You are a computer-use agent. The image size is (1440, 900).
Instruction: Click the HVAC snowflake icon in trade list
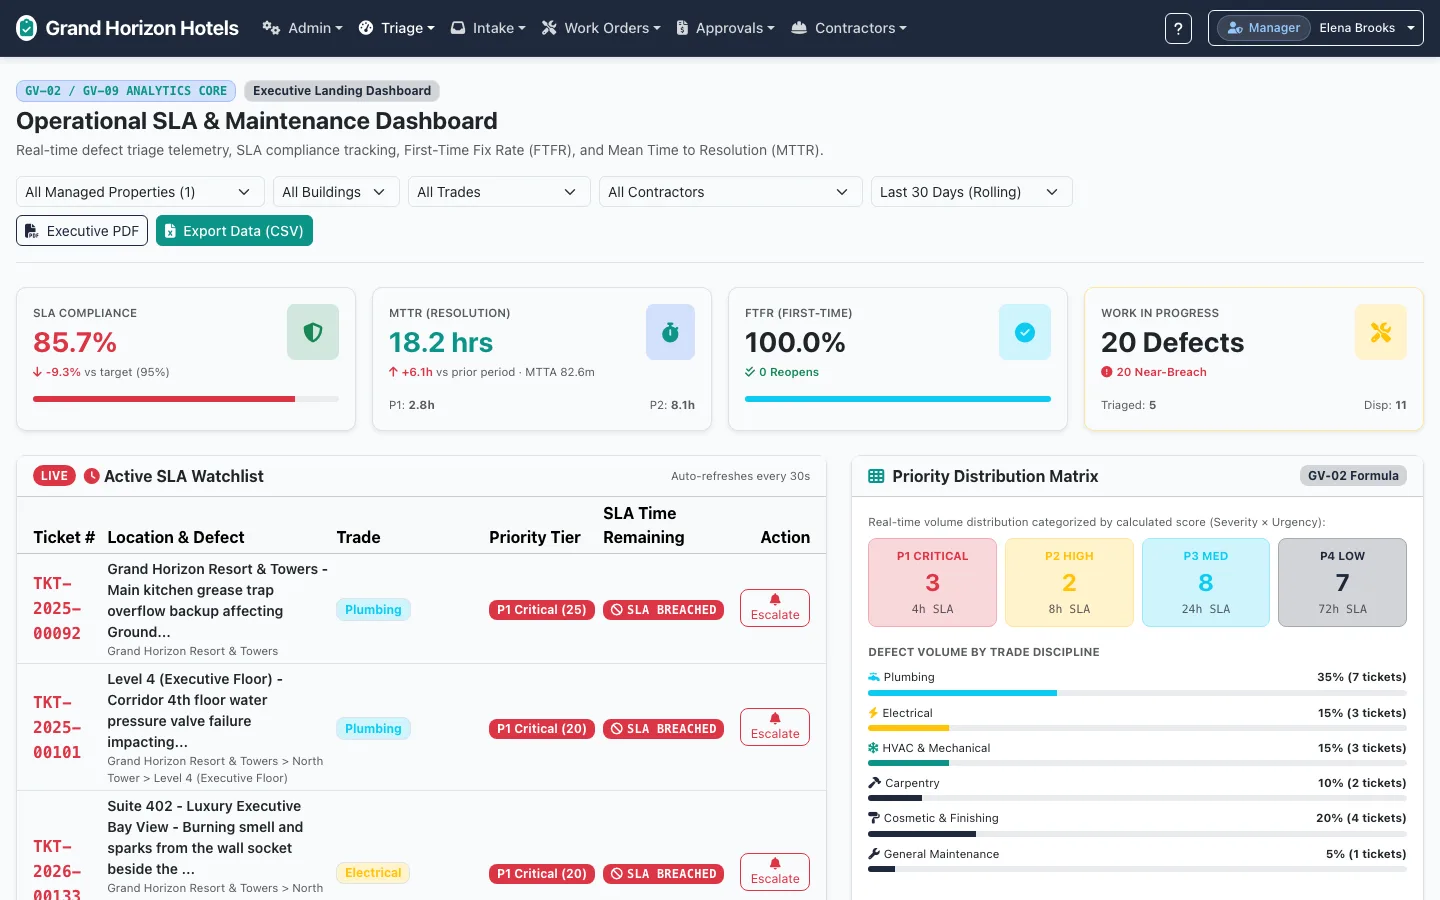point(873,748)
